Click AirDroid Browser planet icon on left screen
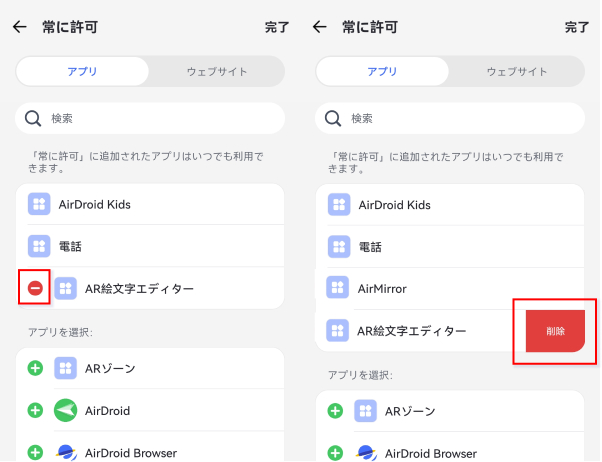 (66, 452)
